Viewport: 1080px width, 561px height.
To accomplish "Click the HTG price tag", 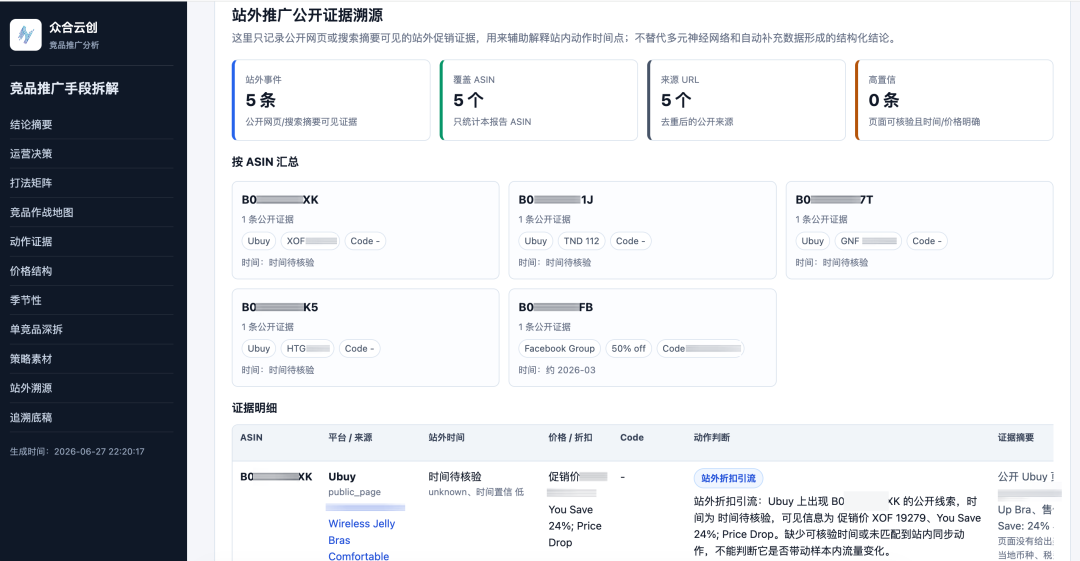I will click(x=307, y=349).
